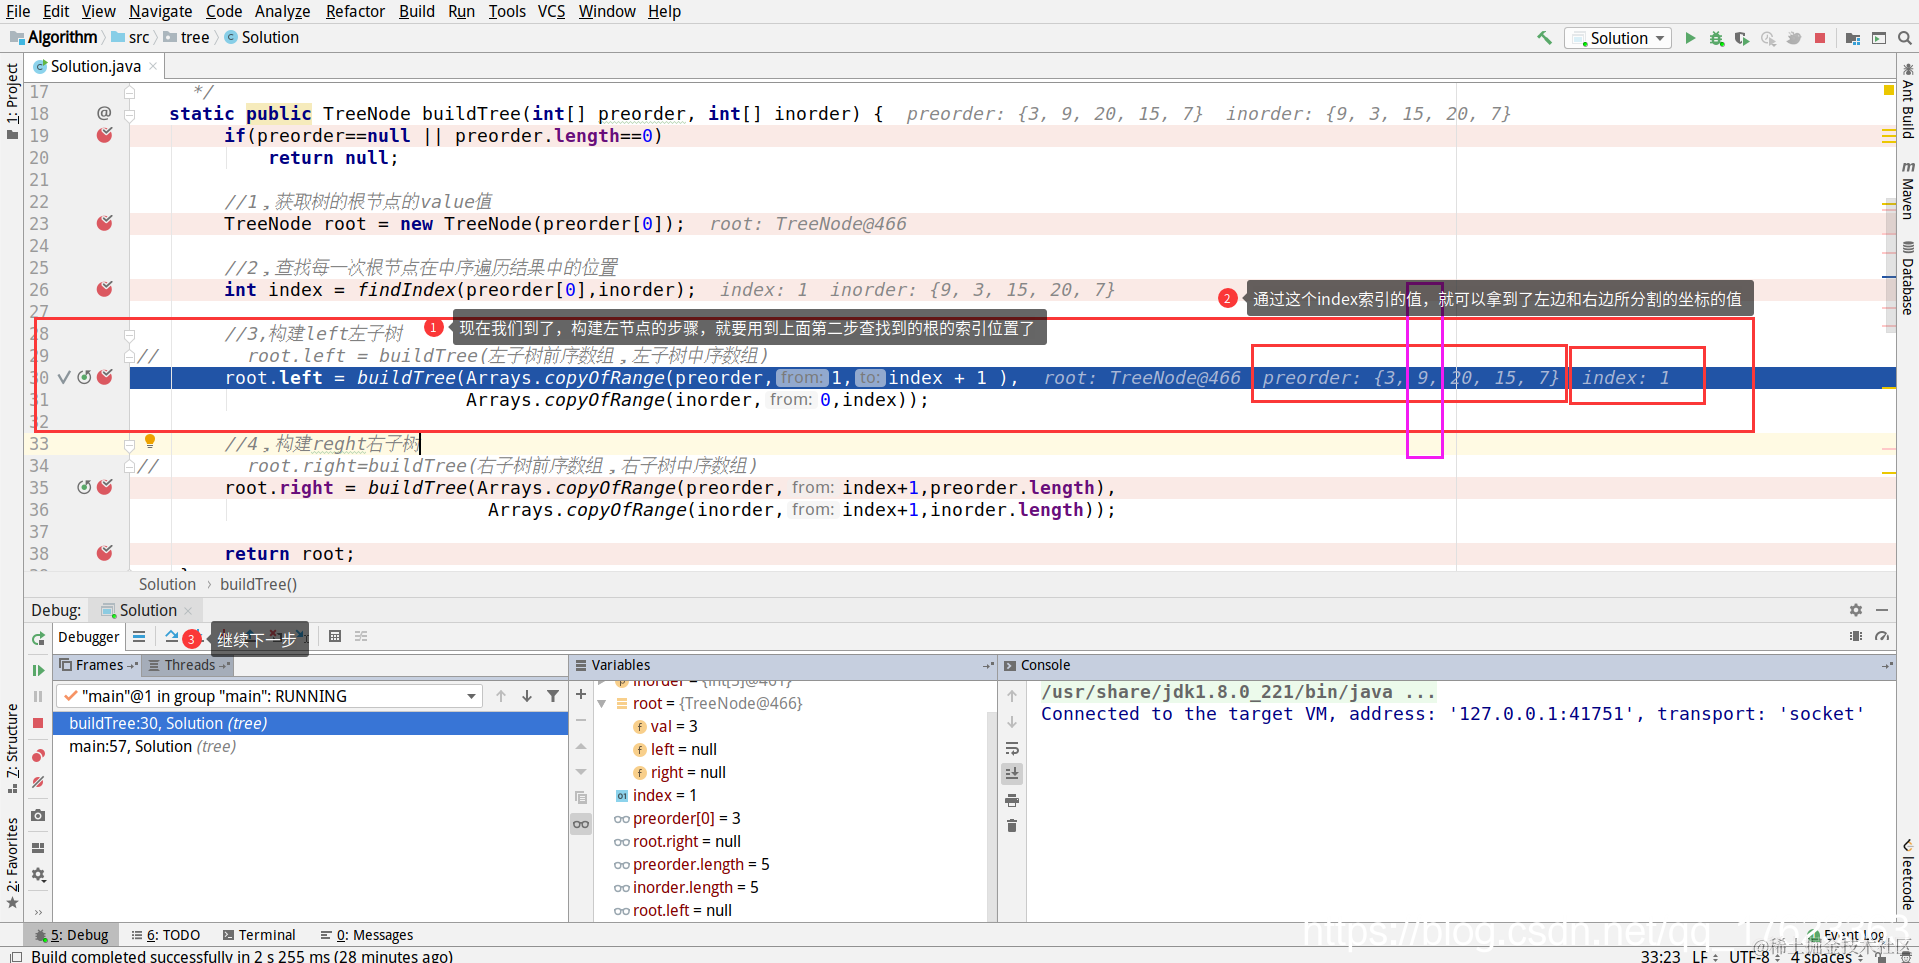The height and width of the screenshot is (963, 1919).
Task: Rerun Solution in Debug panel
Action: pos(38,638)
